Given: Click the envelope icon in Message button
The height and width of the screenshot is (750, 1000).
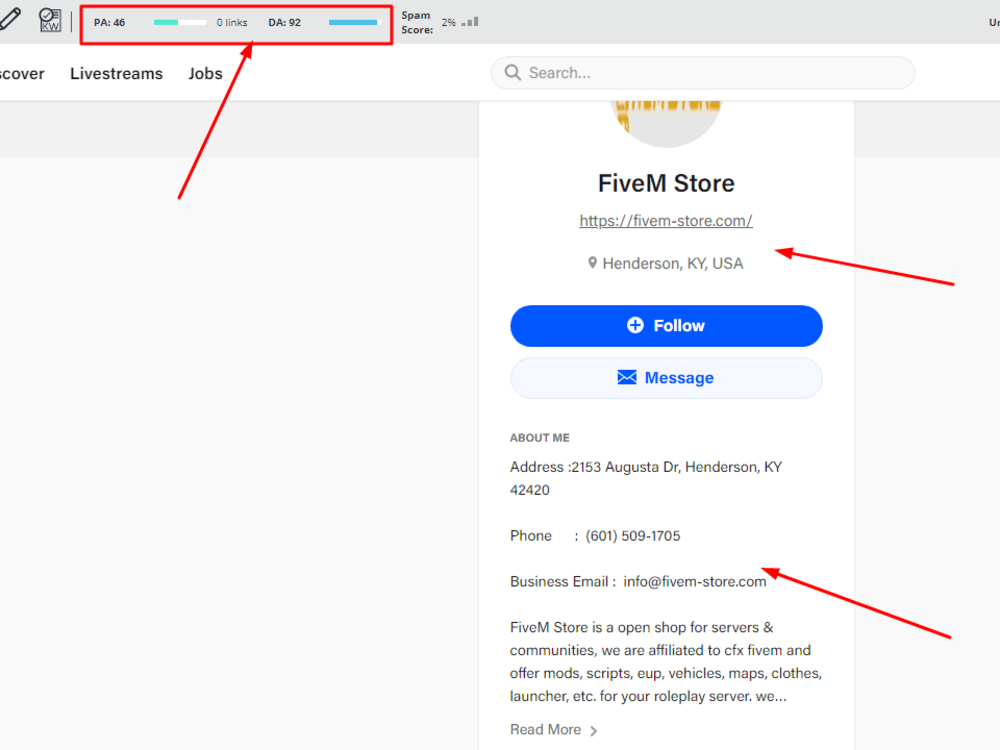Looking at the screenshot, I should click(x=627, y=378).
